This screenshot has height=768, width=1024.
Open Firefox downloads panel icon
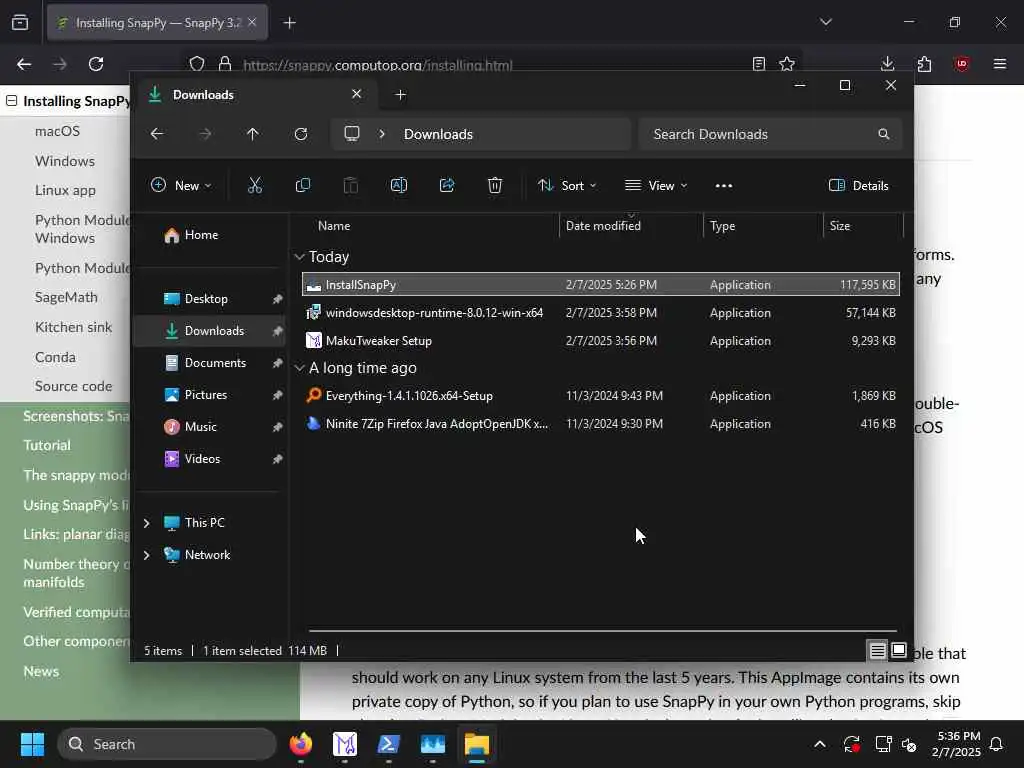click(888, 63)
